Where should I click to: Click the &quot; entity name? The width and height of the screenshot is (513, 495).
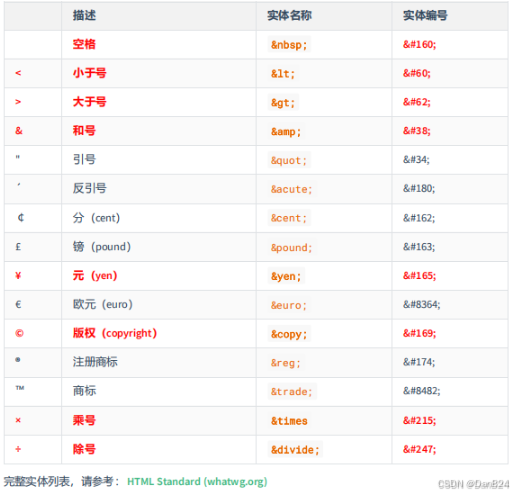click(289, 160)
